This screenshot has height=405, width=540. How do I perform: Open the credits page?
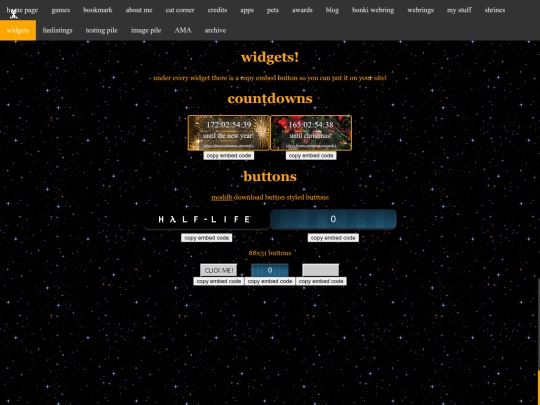[217, 10]
